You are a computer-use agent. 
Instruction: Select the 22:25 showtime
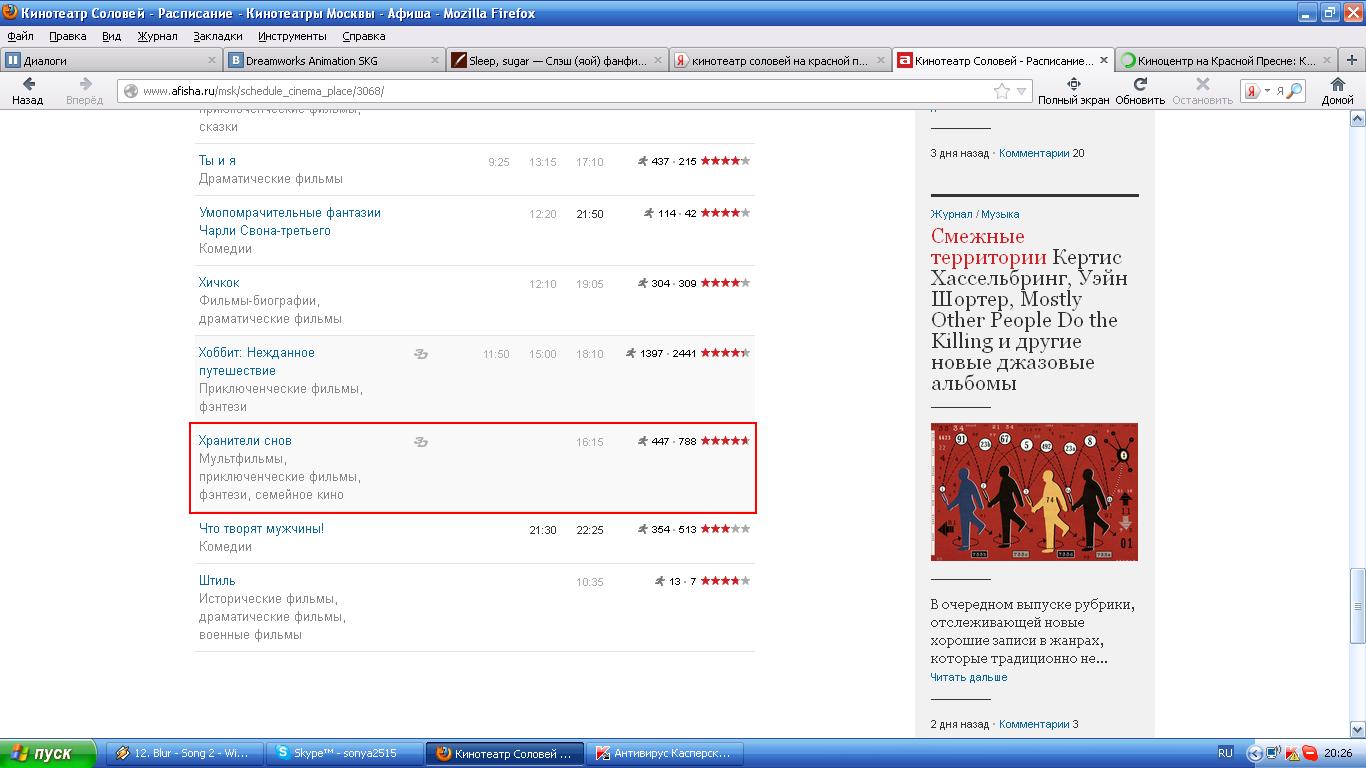(x=590, y=530)
